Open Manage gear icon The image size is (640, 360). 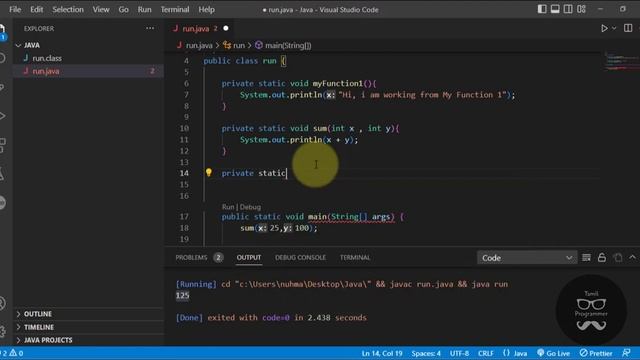coord(2,331)
